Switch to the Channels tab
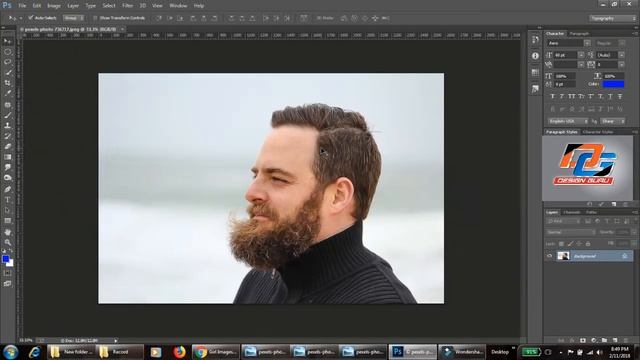640x360 pixels. pos(571,212)
